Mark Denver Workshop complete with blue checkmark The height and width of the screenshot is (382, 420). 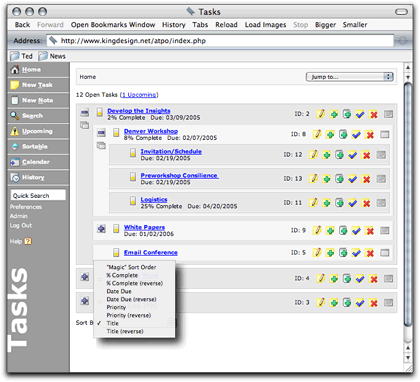[x=356, y=135]
